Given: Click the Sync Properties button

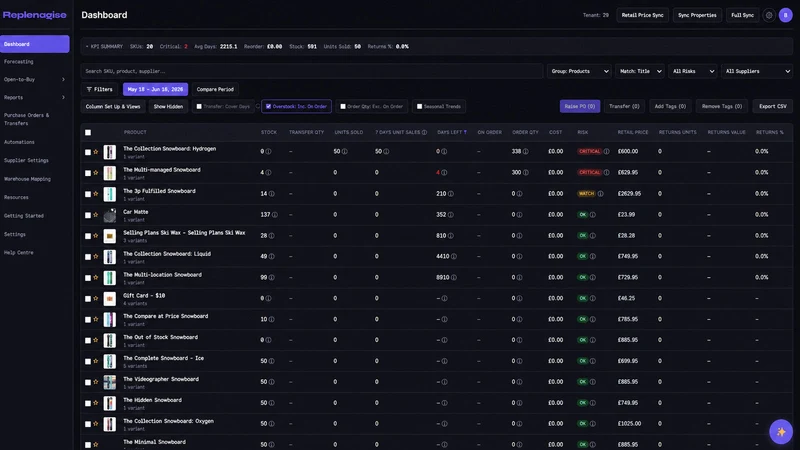Looking at the screenshot, I should click(x=697, y=15).
